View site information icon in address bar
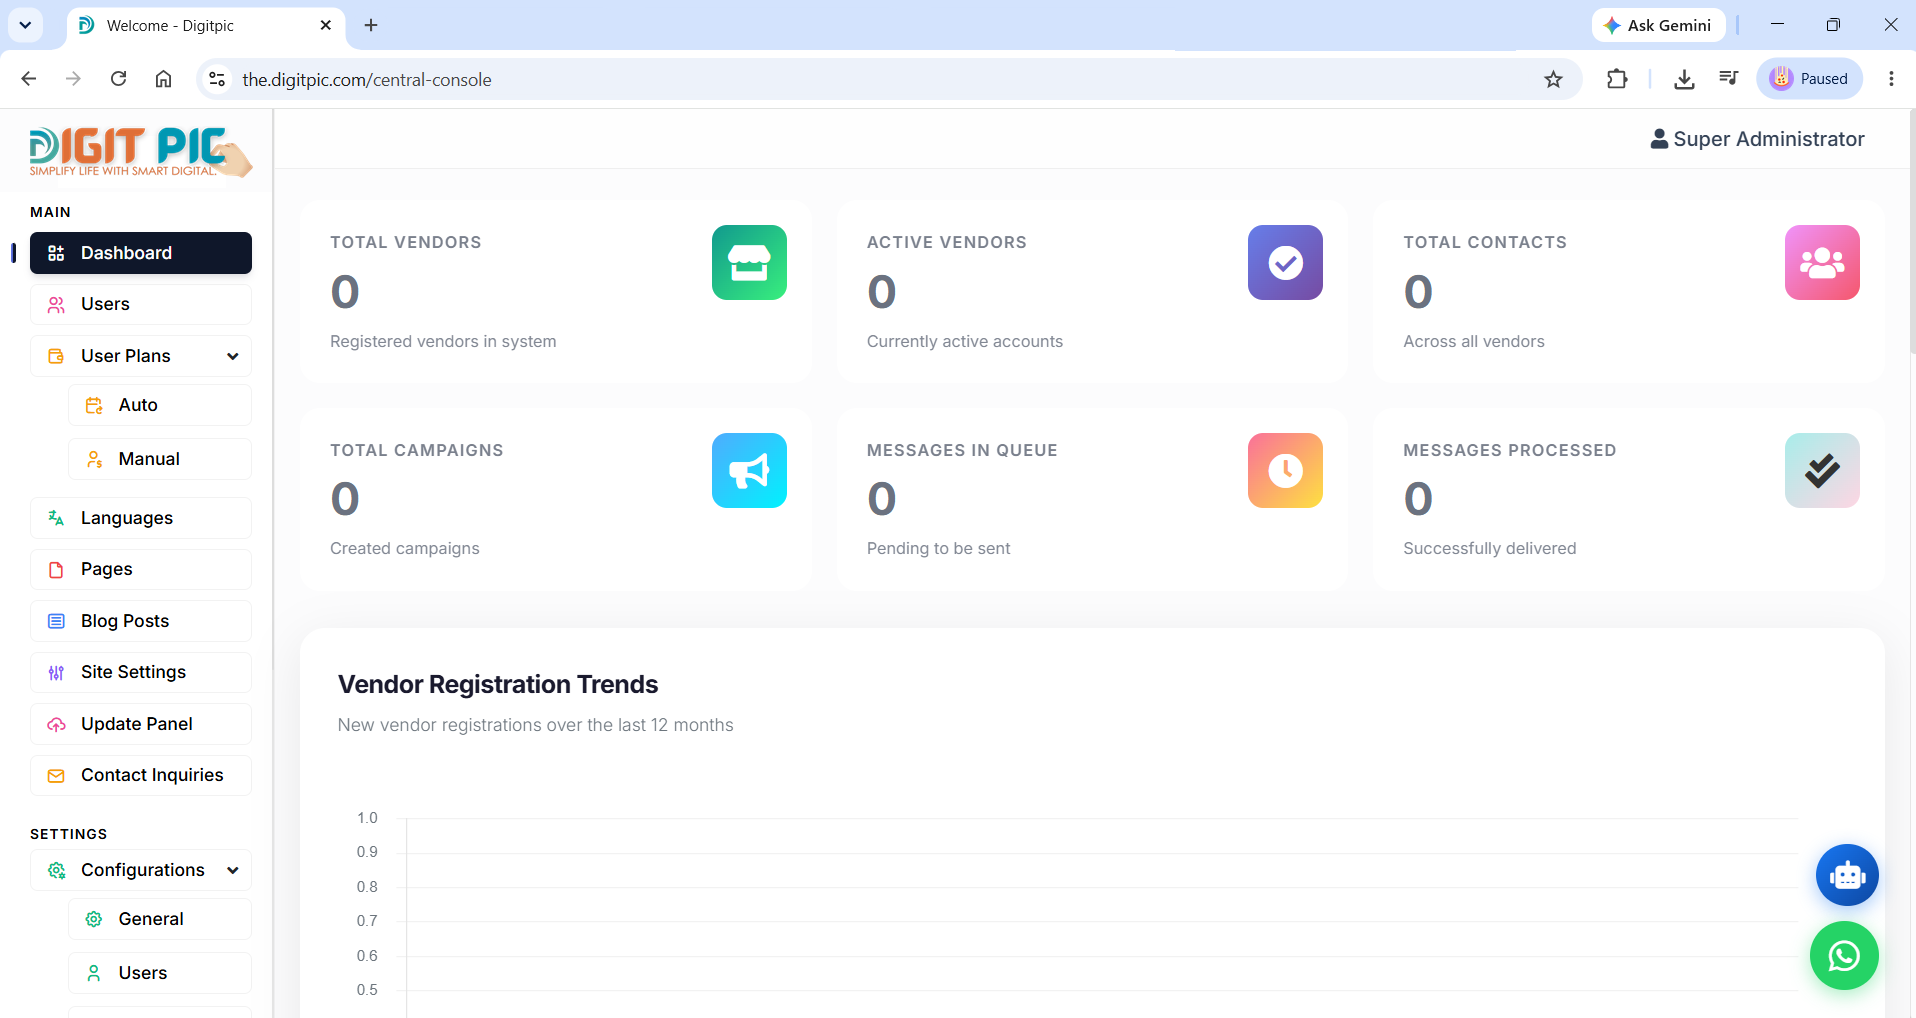The width and height of the screenshot is (1916, 1018). pos(217,79)
